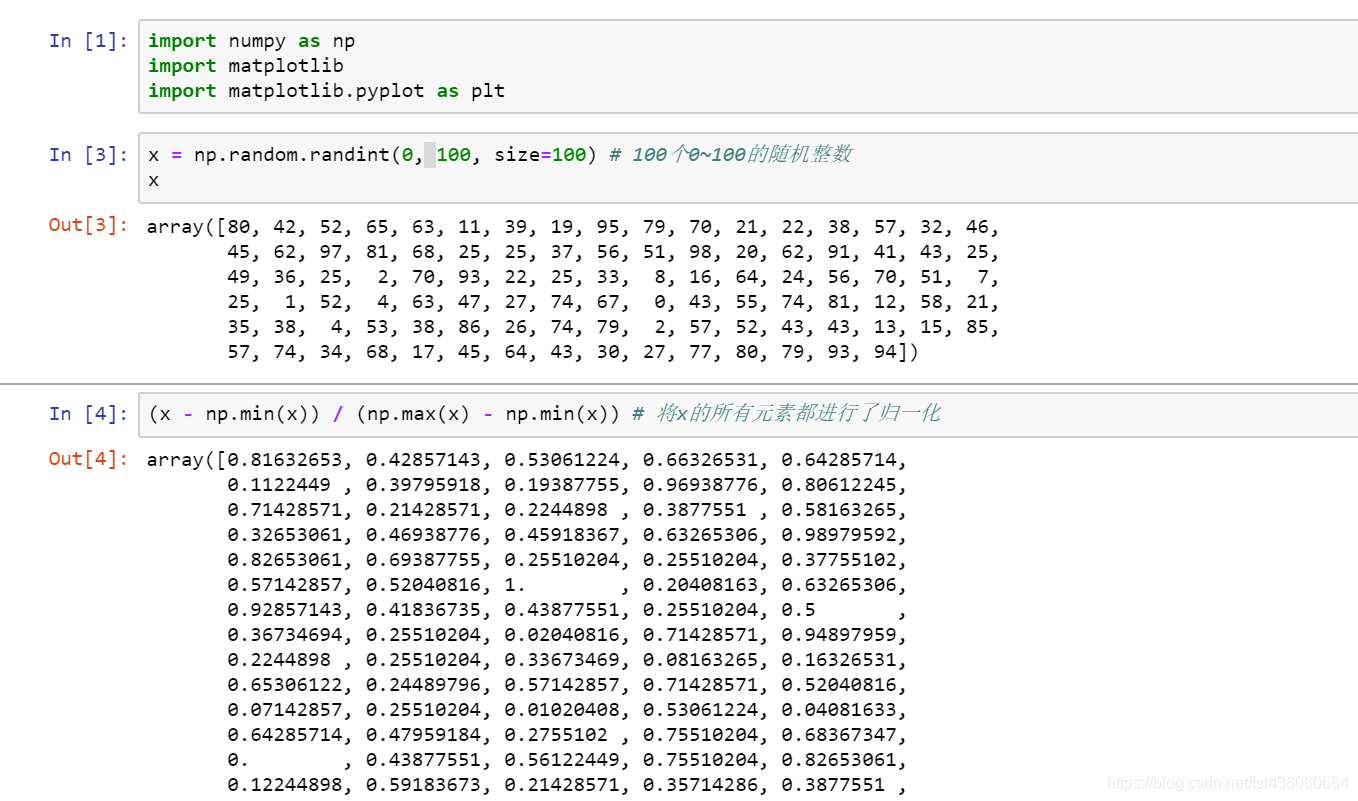
Task: Click the normalized minimum value '0.'
Action: click(x=239, y=760)
